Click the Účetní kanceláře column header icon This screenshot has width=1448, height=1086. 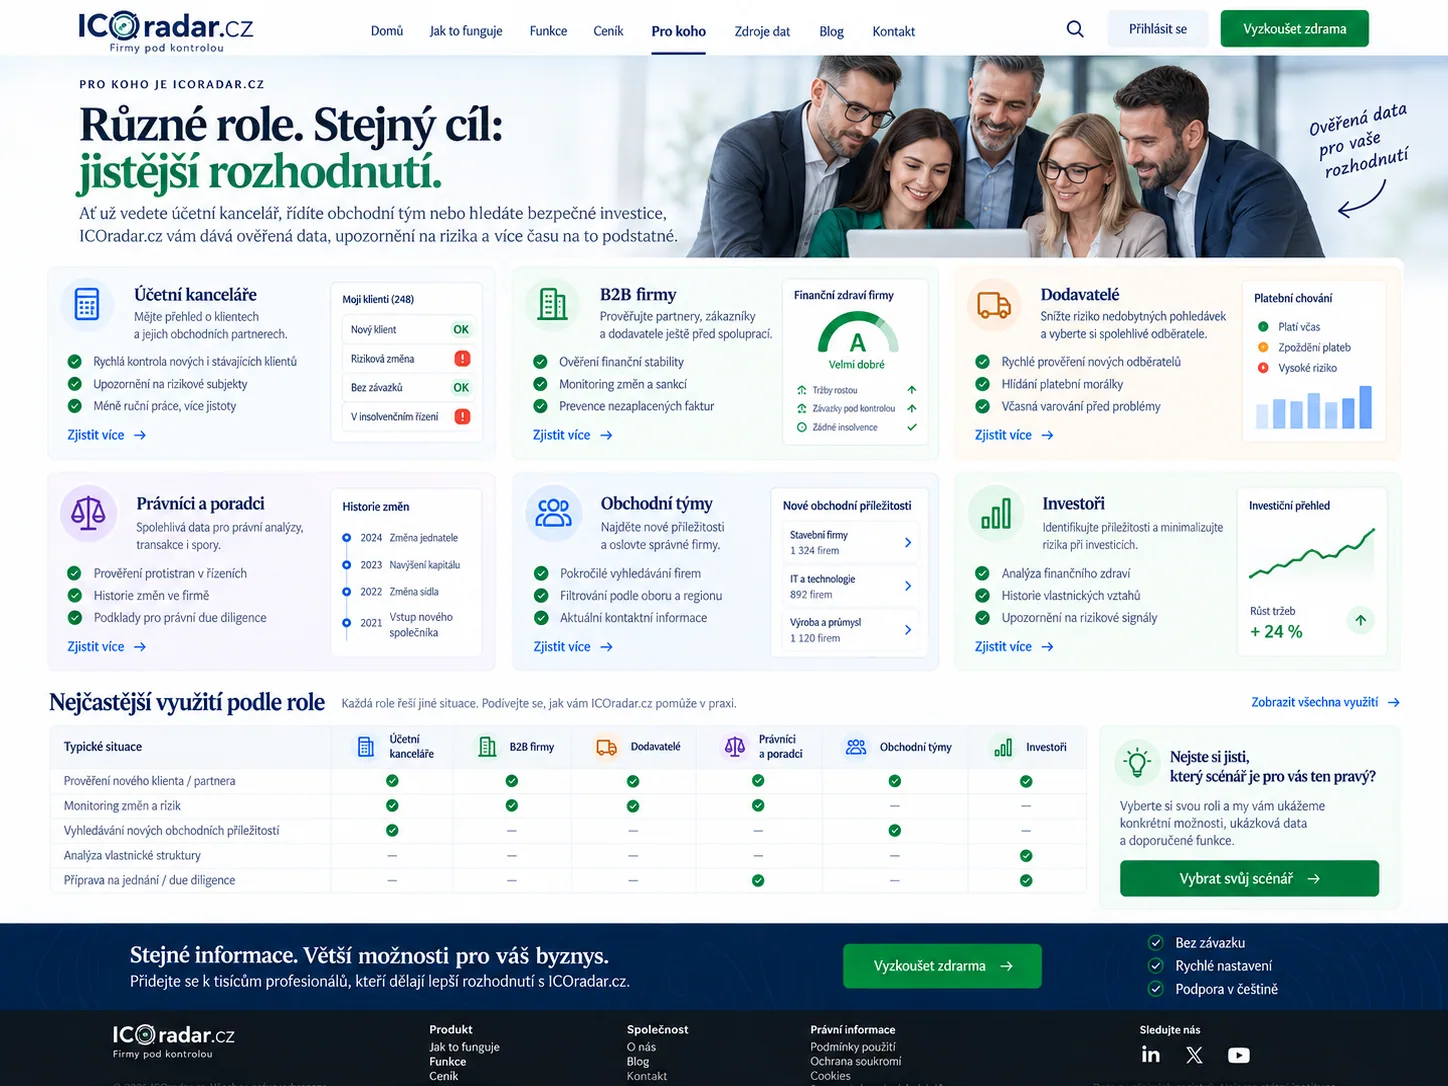click(x=366, y=747)
